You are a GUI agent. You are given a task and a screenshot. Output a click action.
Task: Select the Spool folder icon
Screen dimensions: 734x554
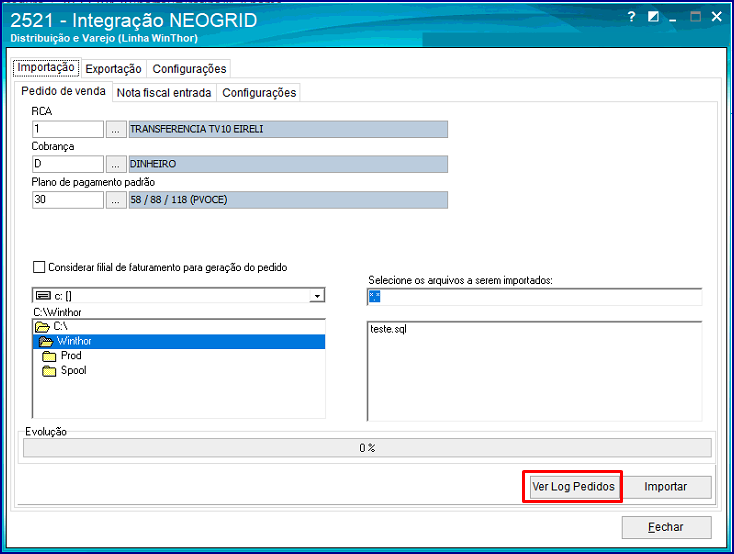[x=49, y=371]
